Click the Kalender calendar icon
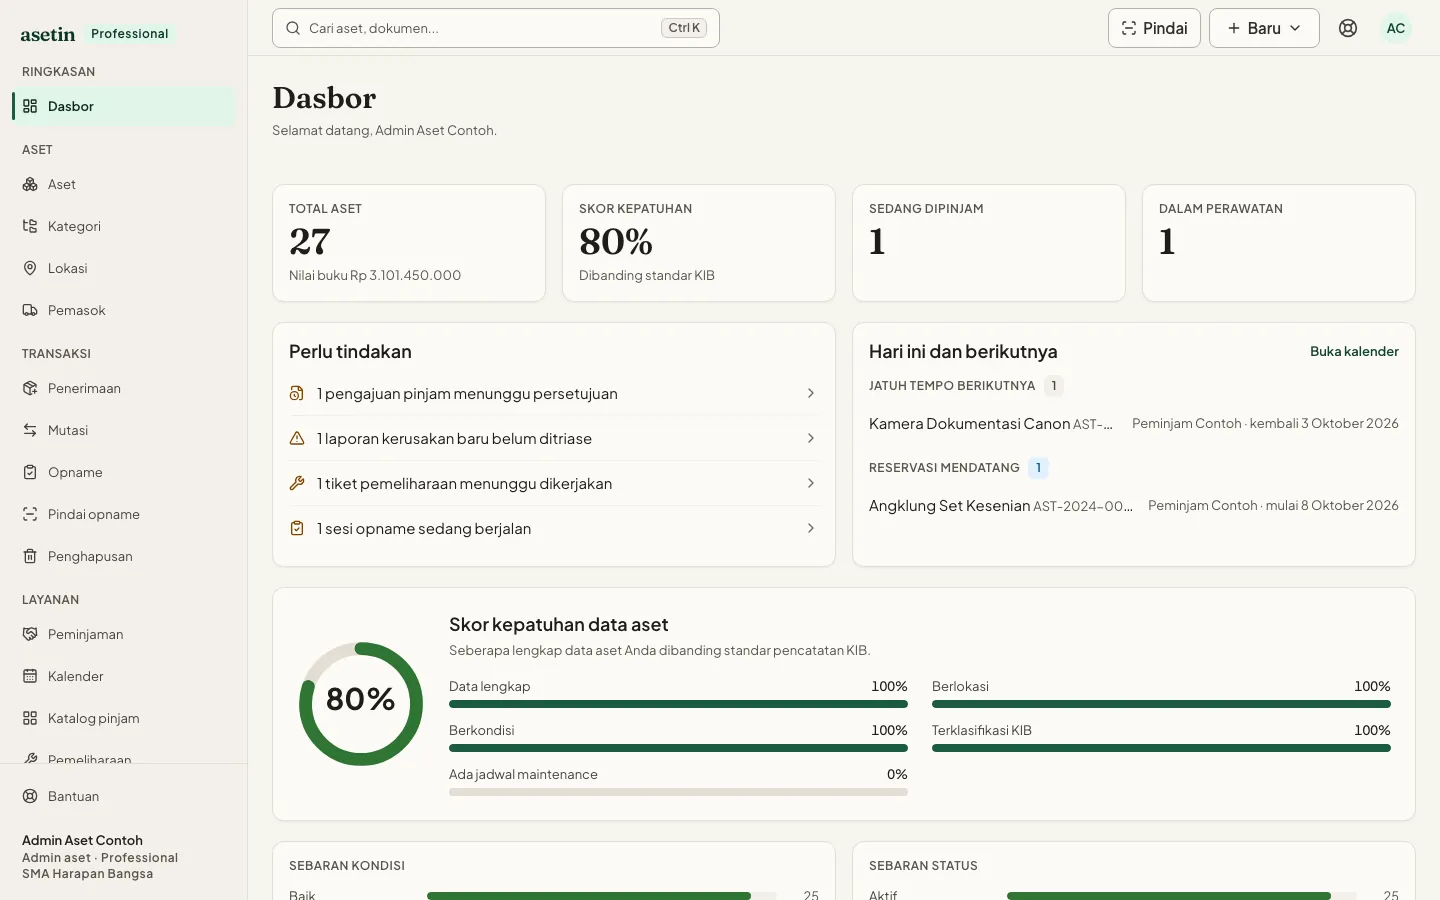Screen dimensions: 1440x900 click(x=30, y=676)
